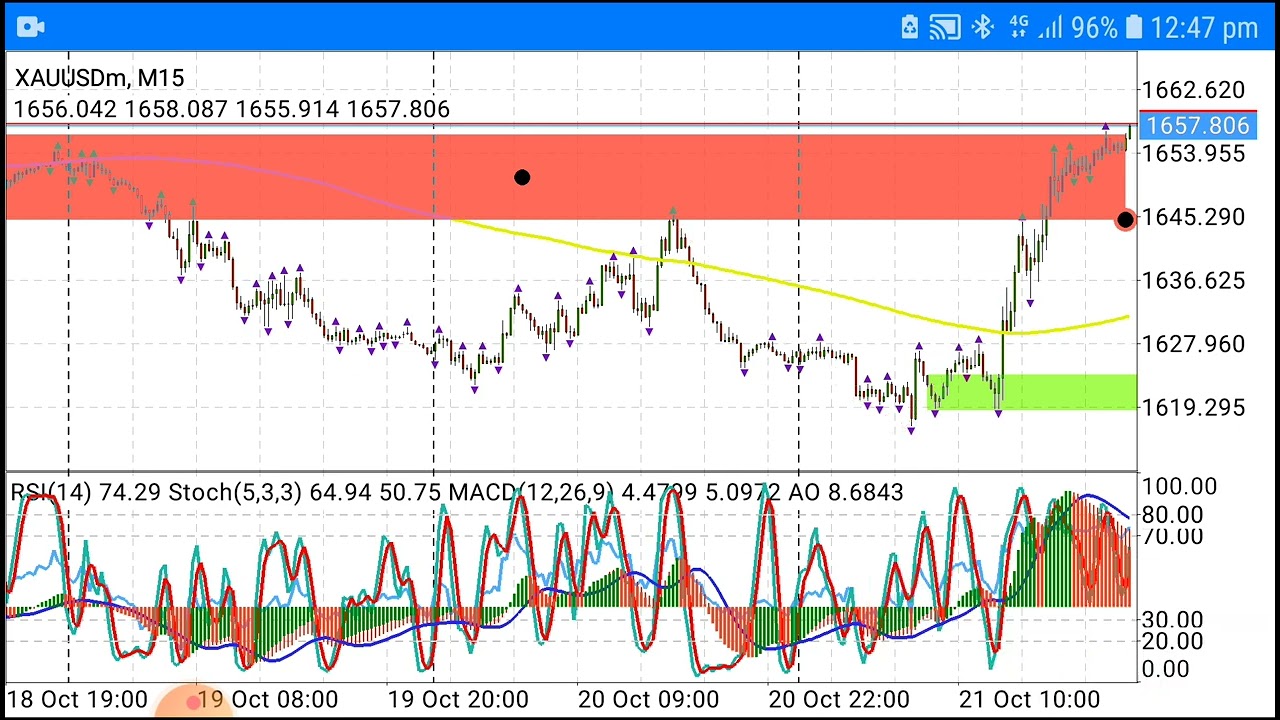Tap the 1645.290 price axis label

1193,217
